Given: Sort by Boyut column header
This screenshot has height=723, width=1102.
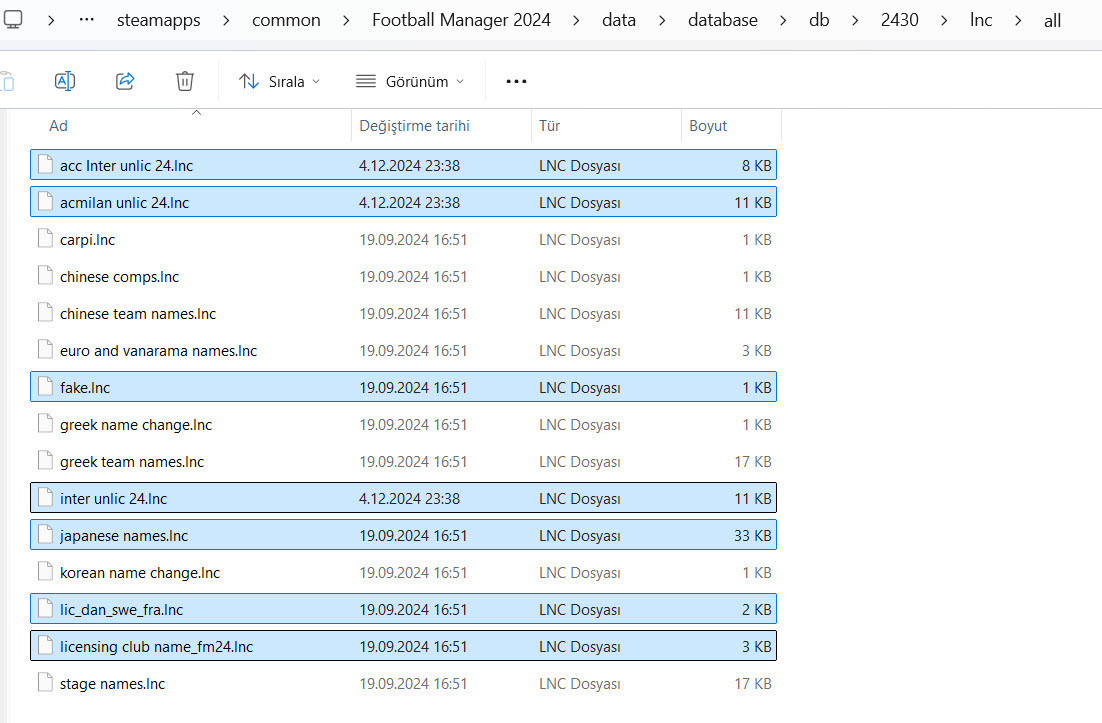Looking at the screenshot, I should click(708, 126).
